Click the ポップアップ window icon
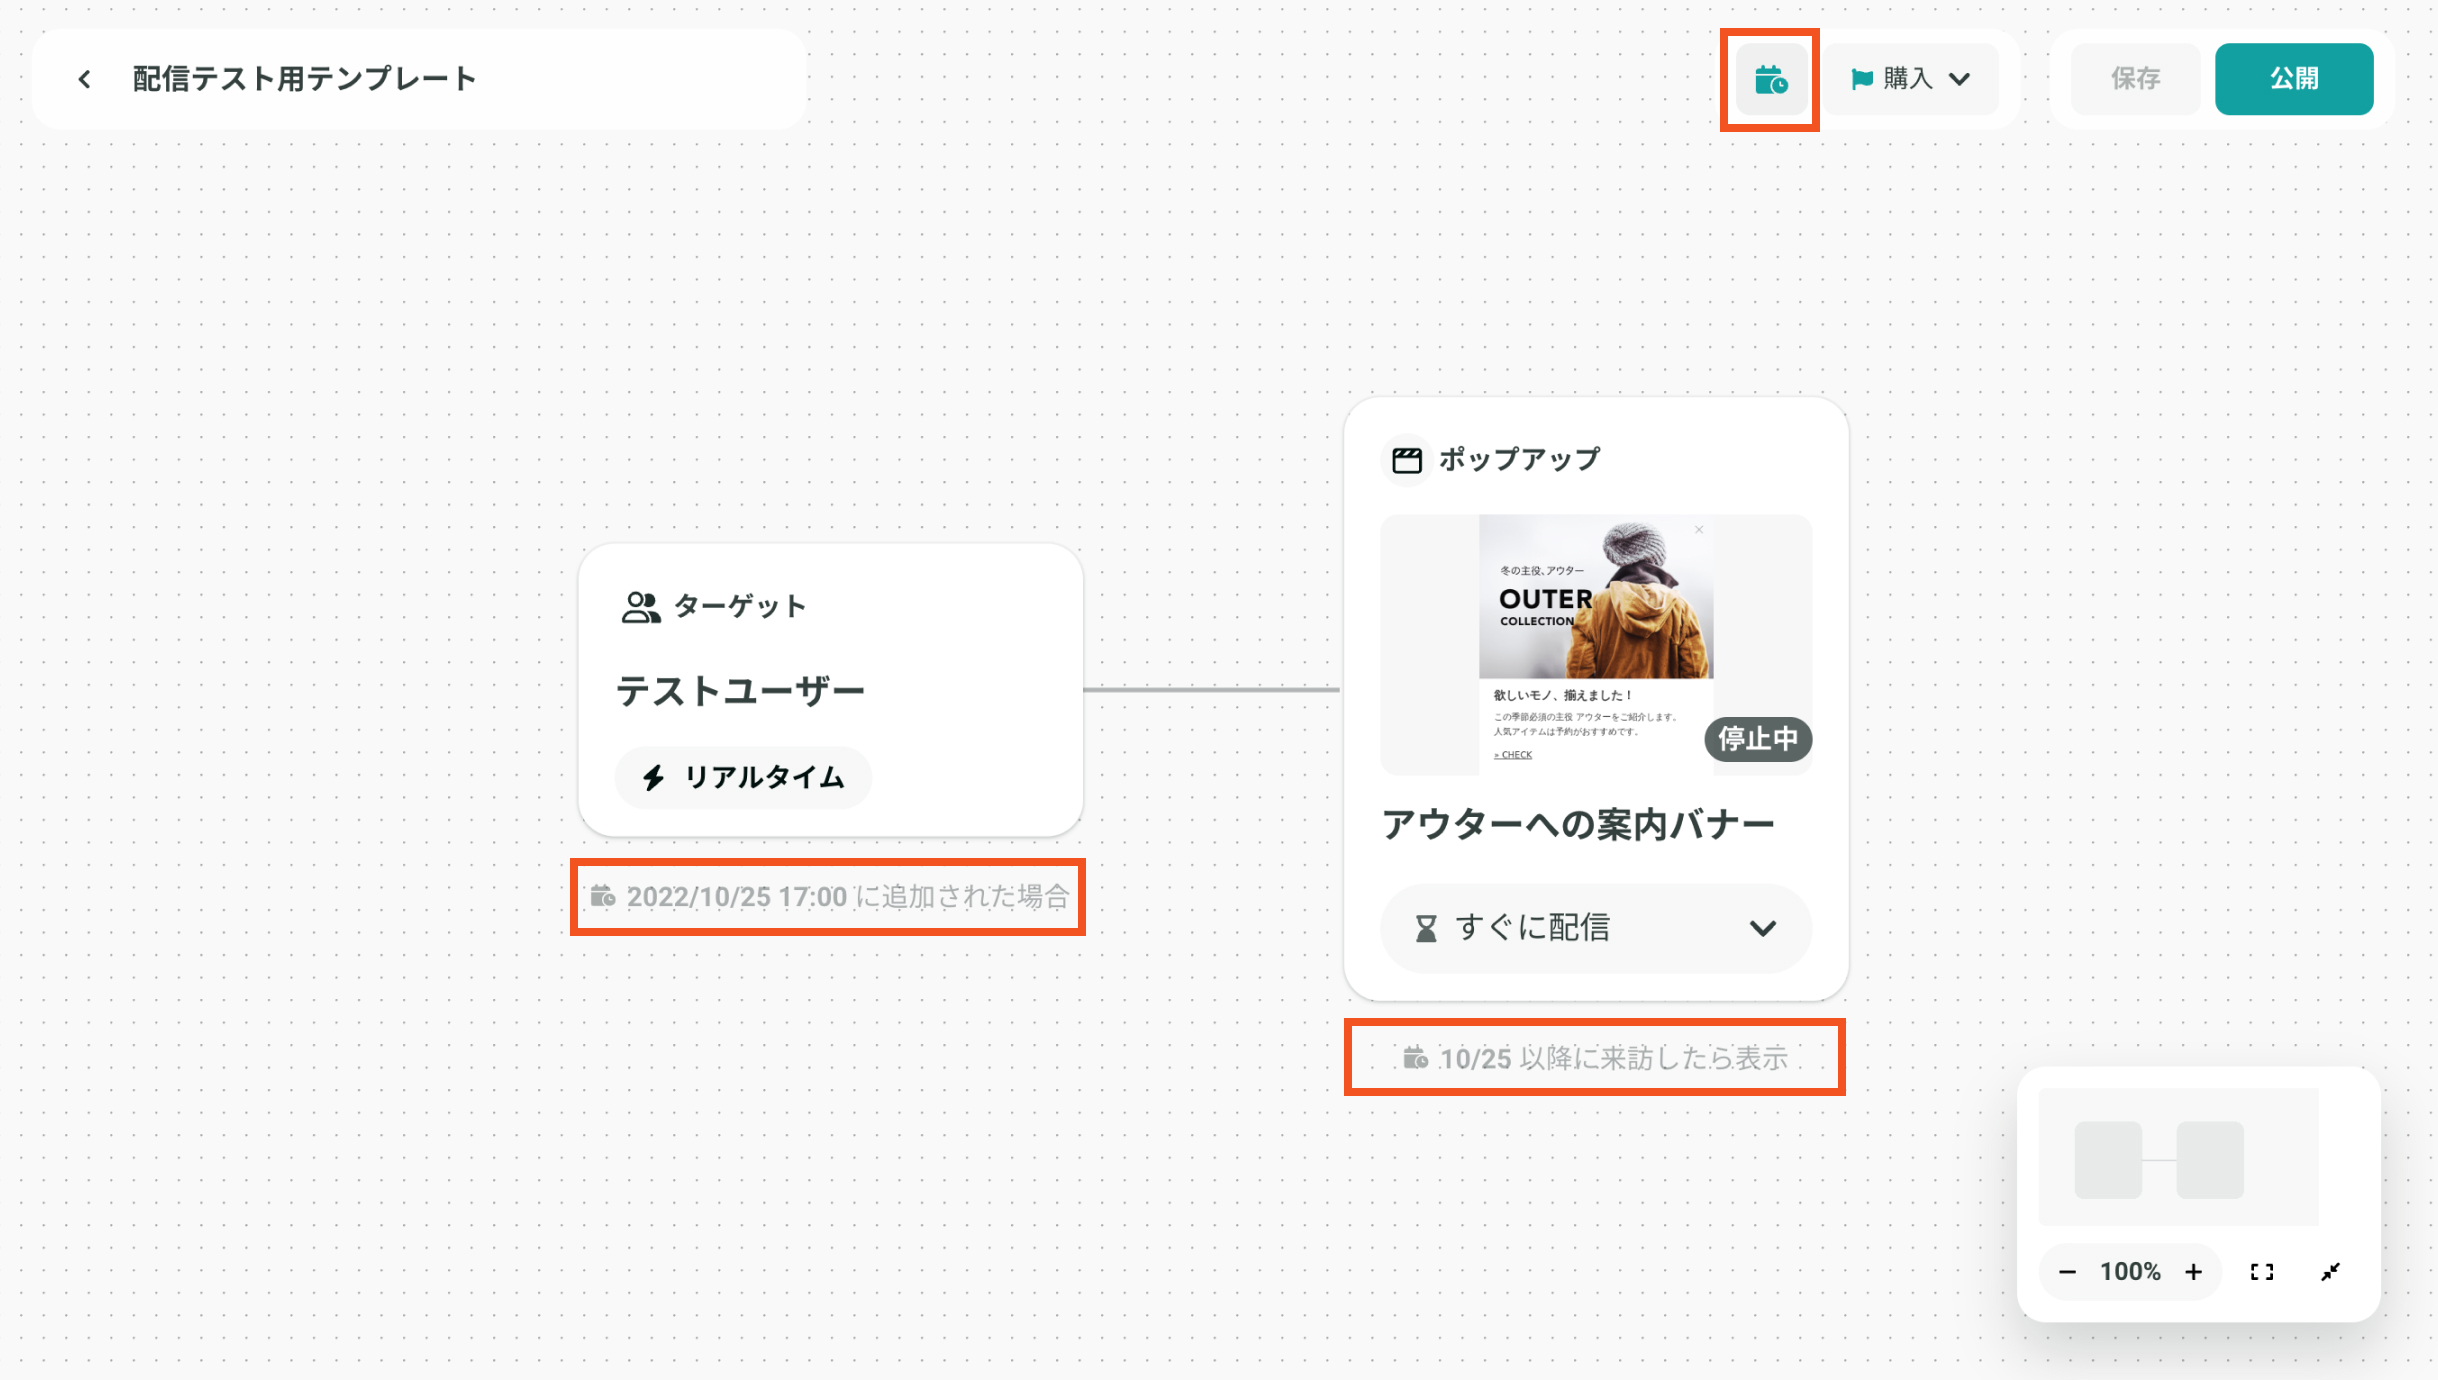 click(1407, 460)
